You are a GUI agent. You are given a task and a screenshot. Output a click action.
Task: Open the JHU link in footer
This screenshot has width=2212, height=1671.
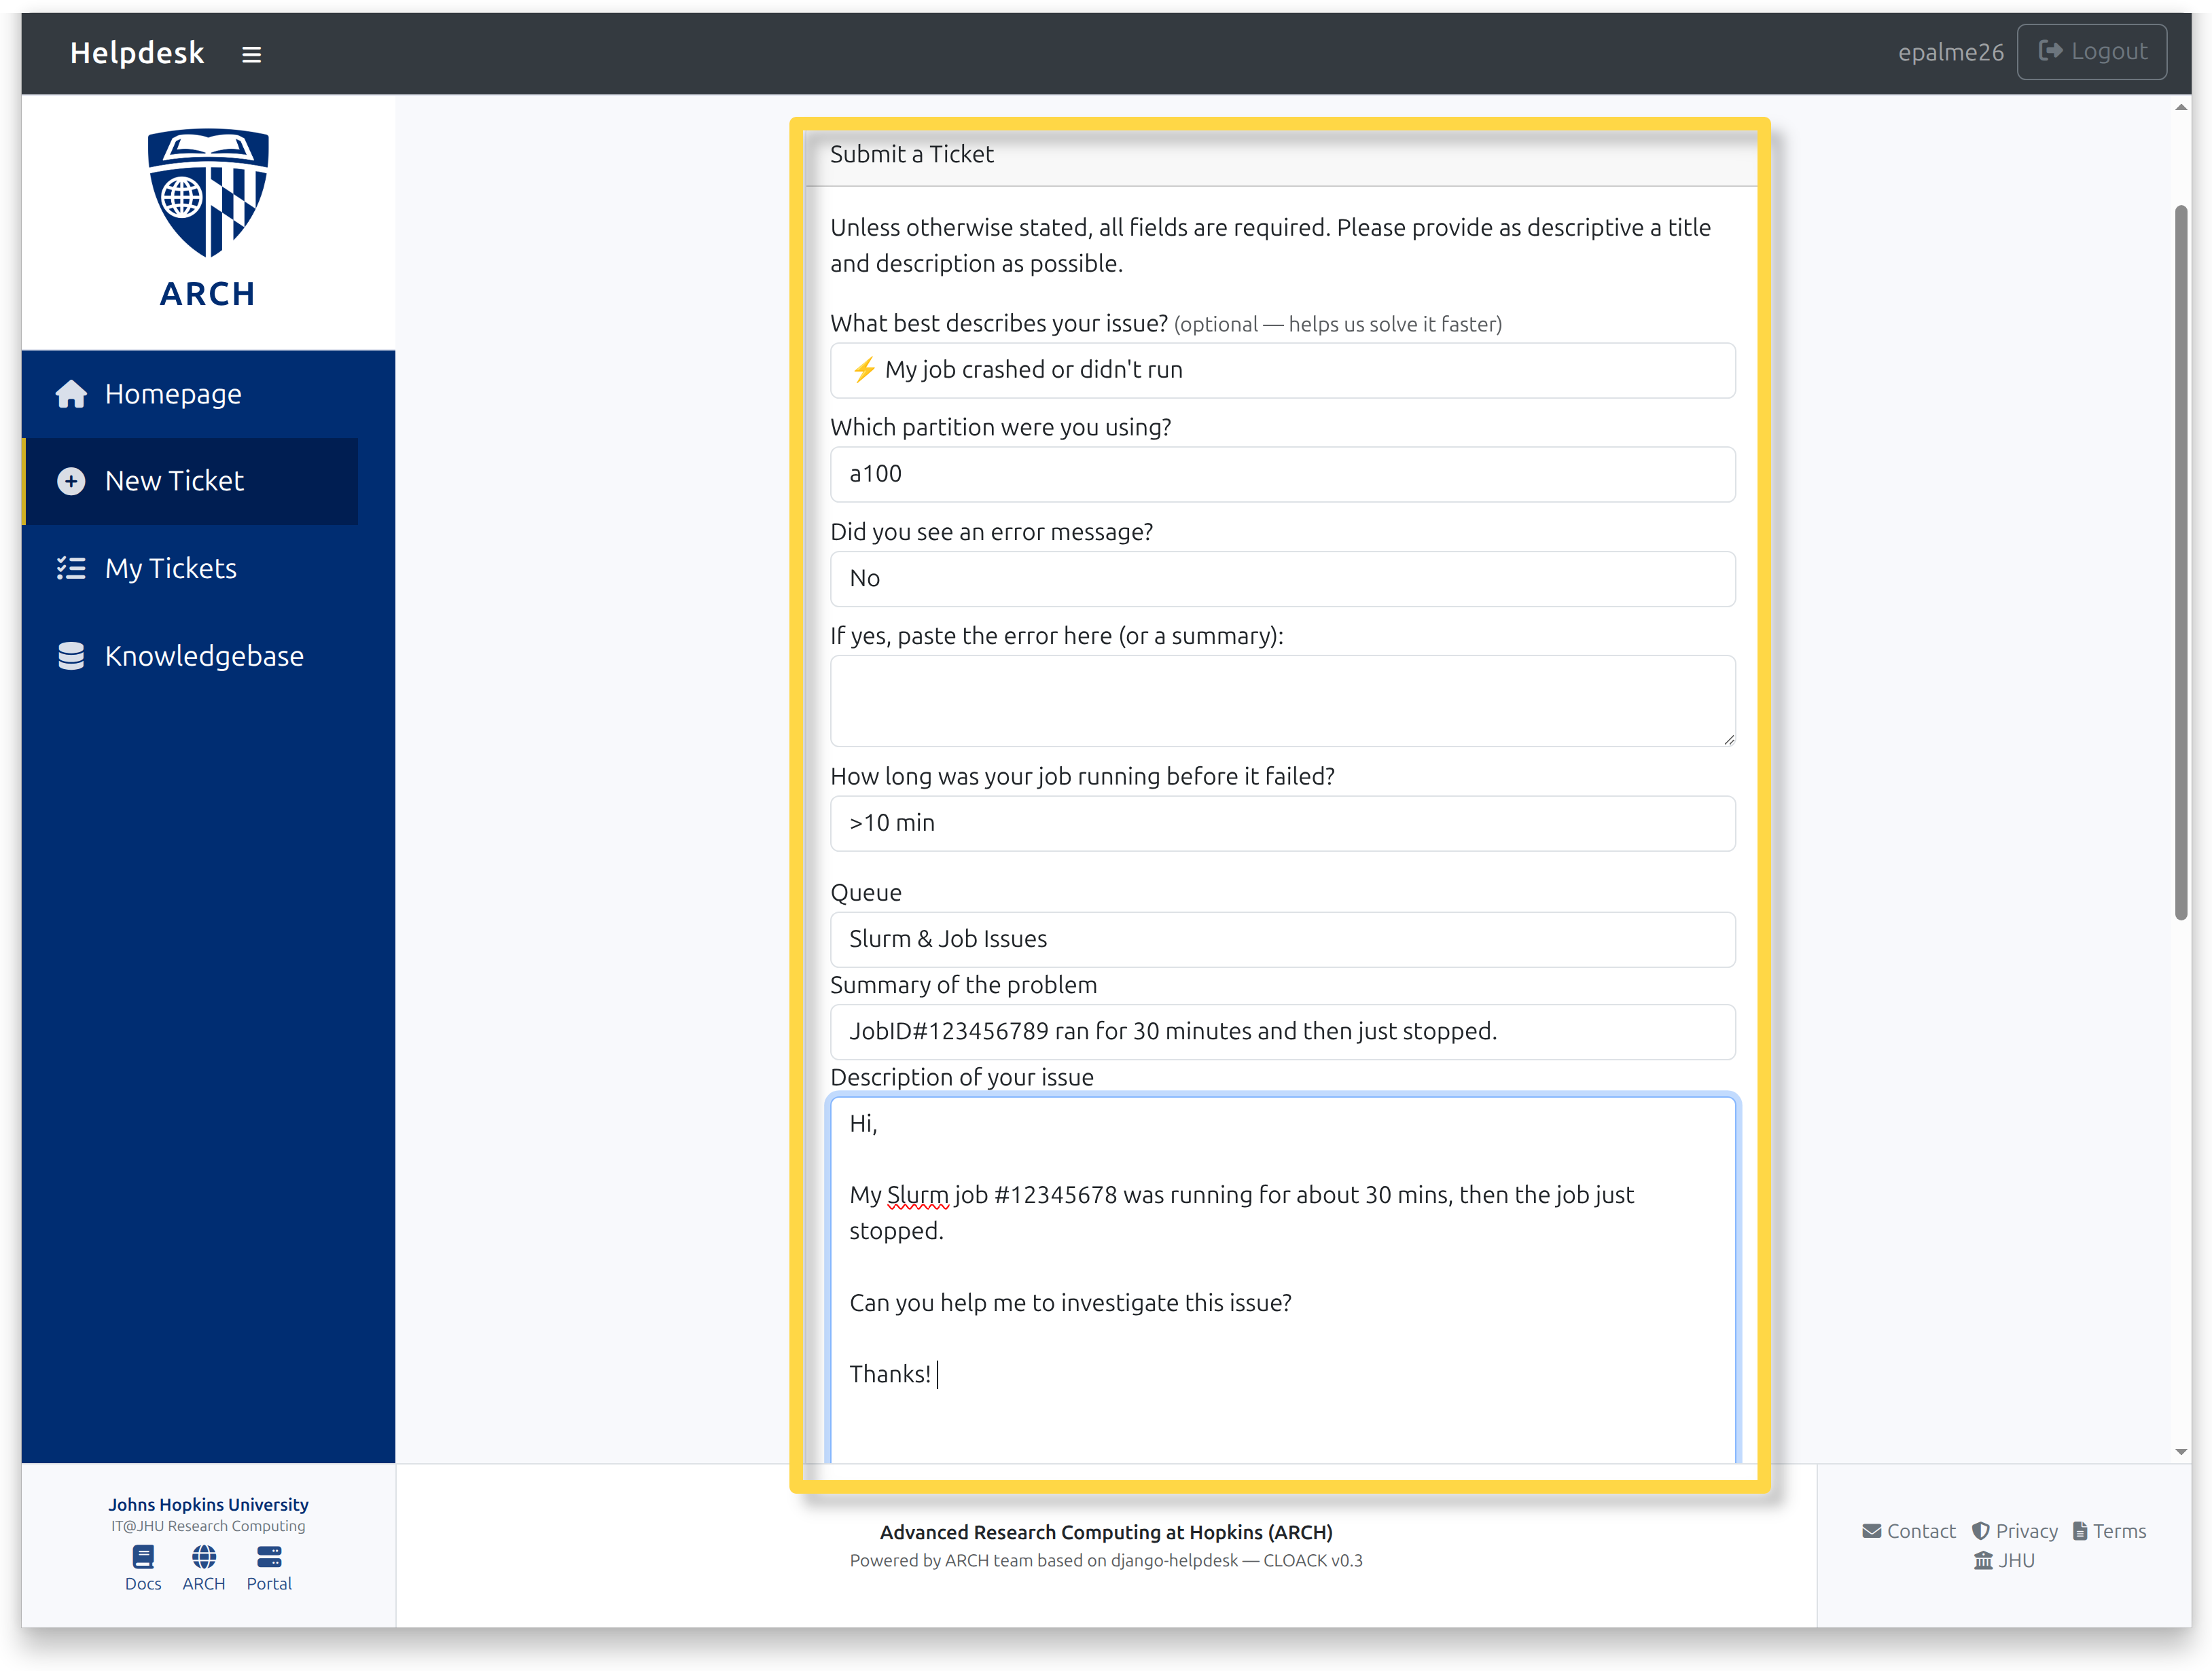click(x=2004, y=1560)
